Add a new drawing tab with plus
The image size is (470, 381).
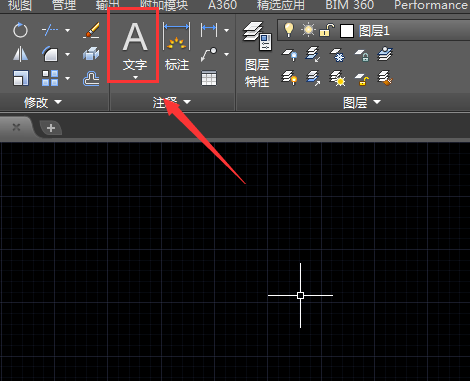(51, 128)
